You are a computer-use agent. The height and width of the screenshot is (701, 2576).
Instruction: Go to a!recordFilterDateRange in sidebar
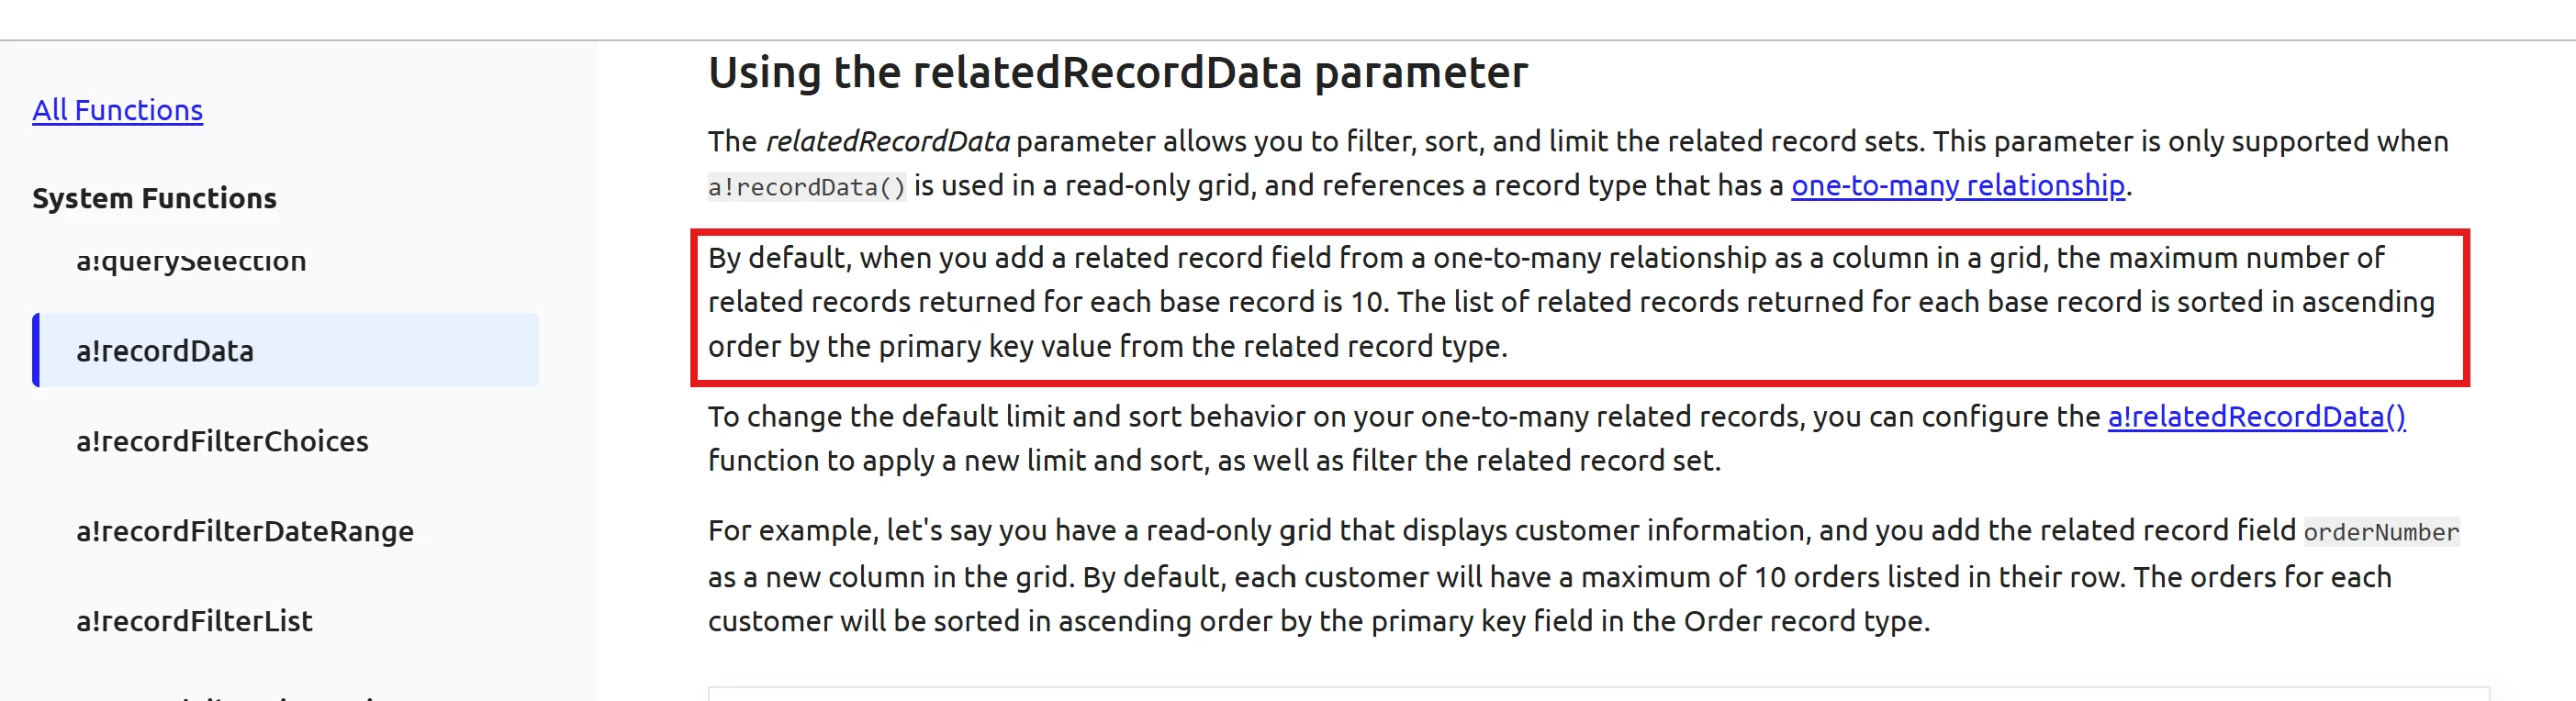[x=245, y=531]
